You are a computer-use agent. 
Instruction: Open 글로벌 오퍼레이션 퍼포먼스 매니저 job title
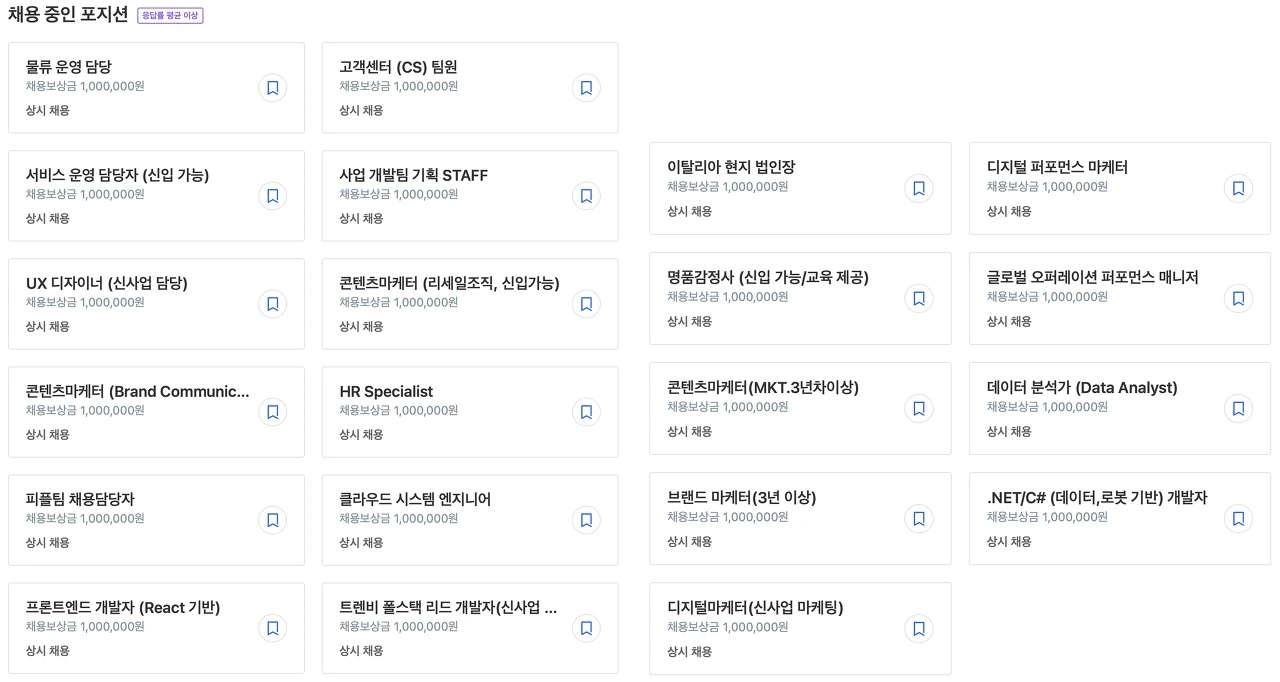[x=1092, y=277]
